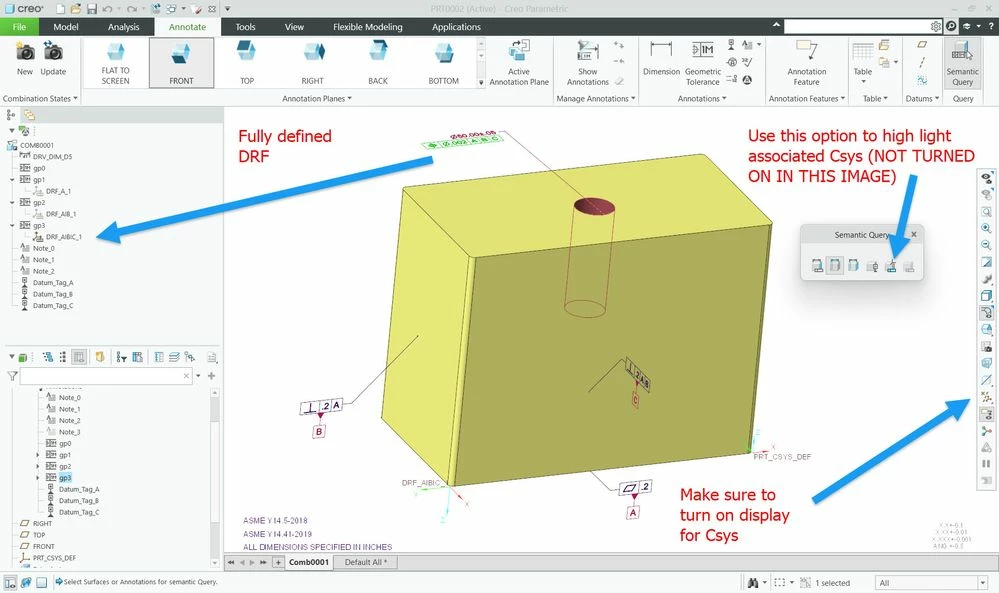The height and width of the screenshot is (593, 999).
Task: Collapse the gp3 node in detail tree
Action: point(12,225)
